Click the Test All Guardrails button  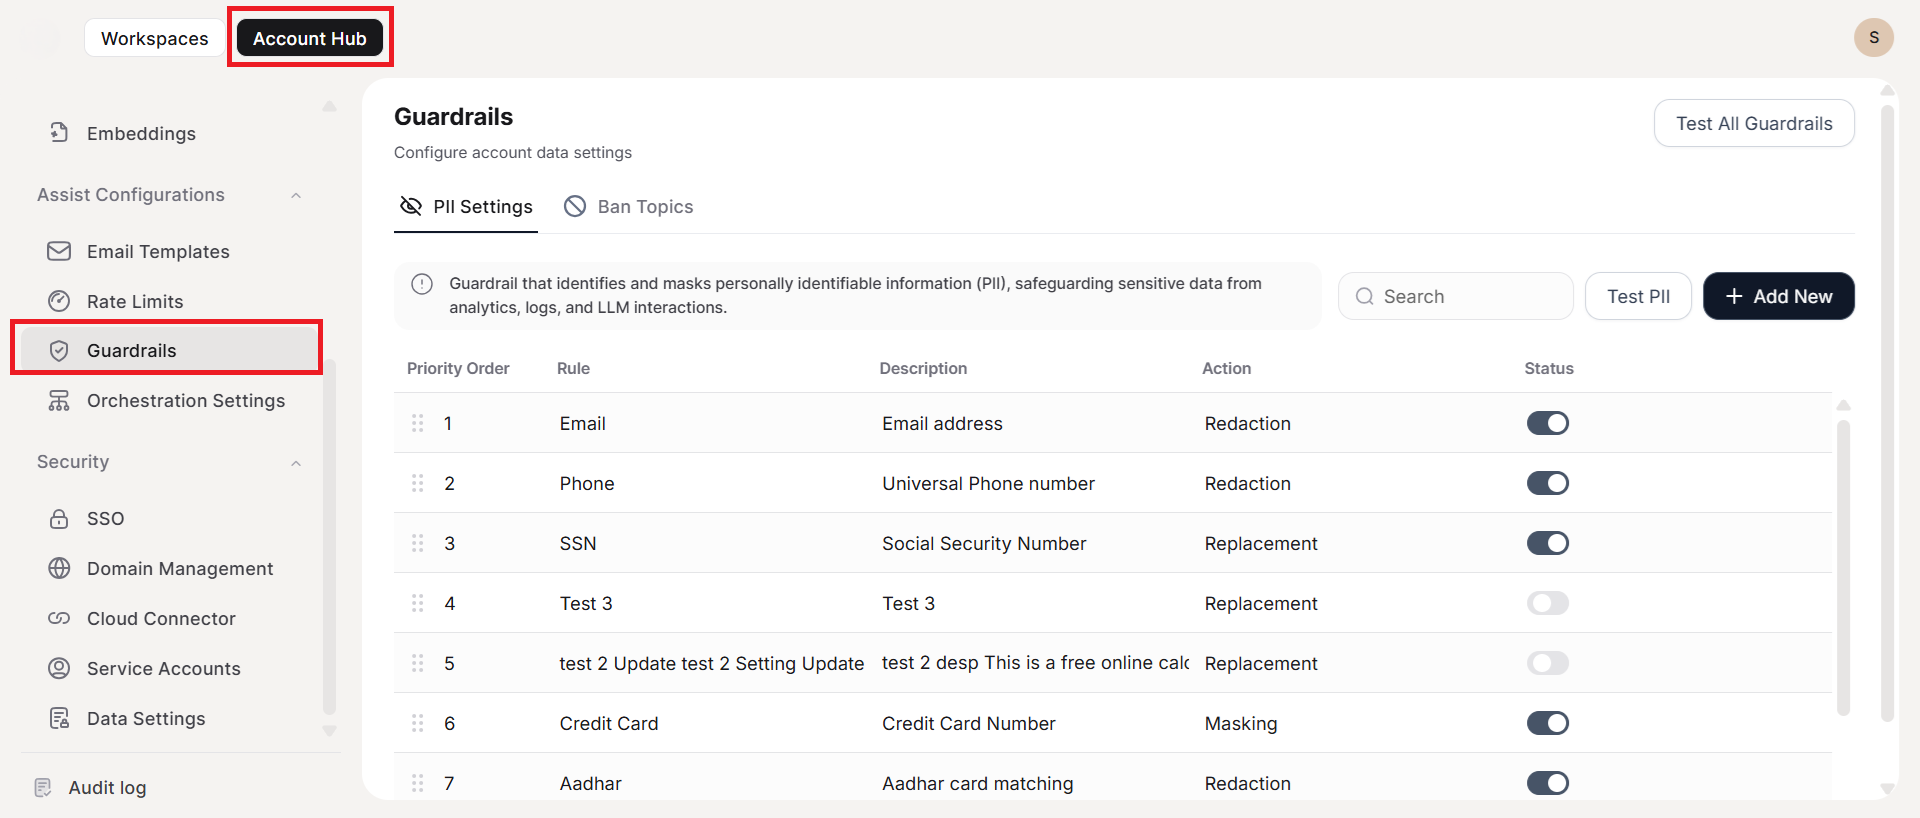coord(1754,123)
